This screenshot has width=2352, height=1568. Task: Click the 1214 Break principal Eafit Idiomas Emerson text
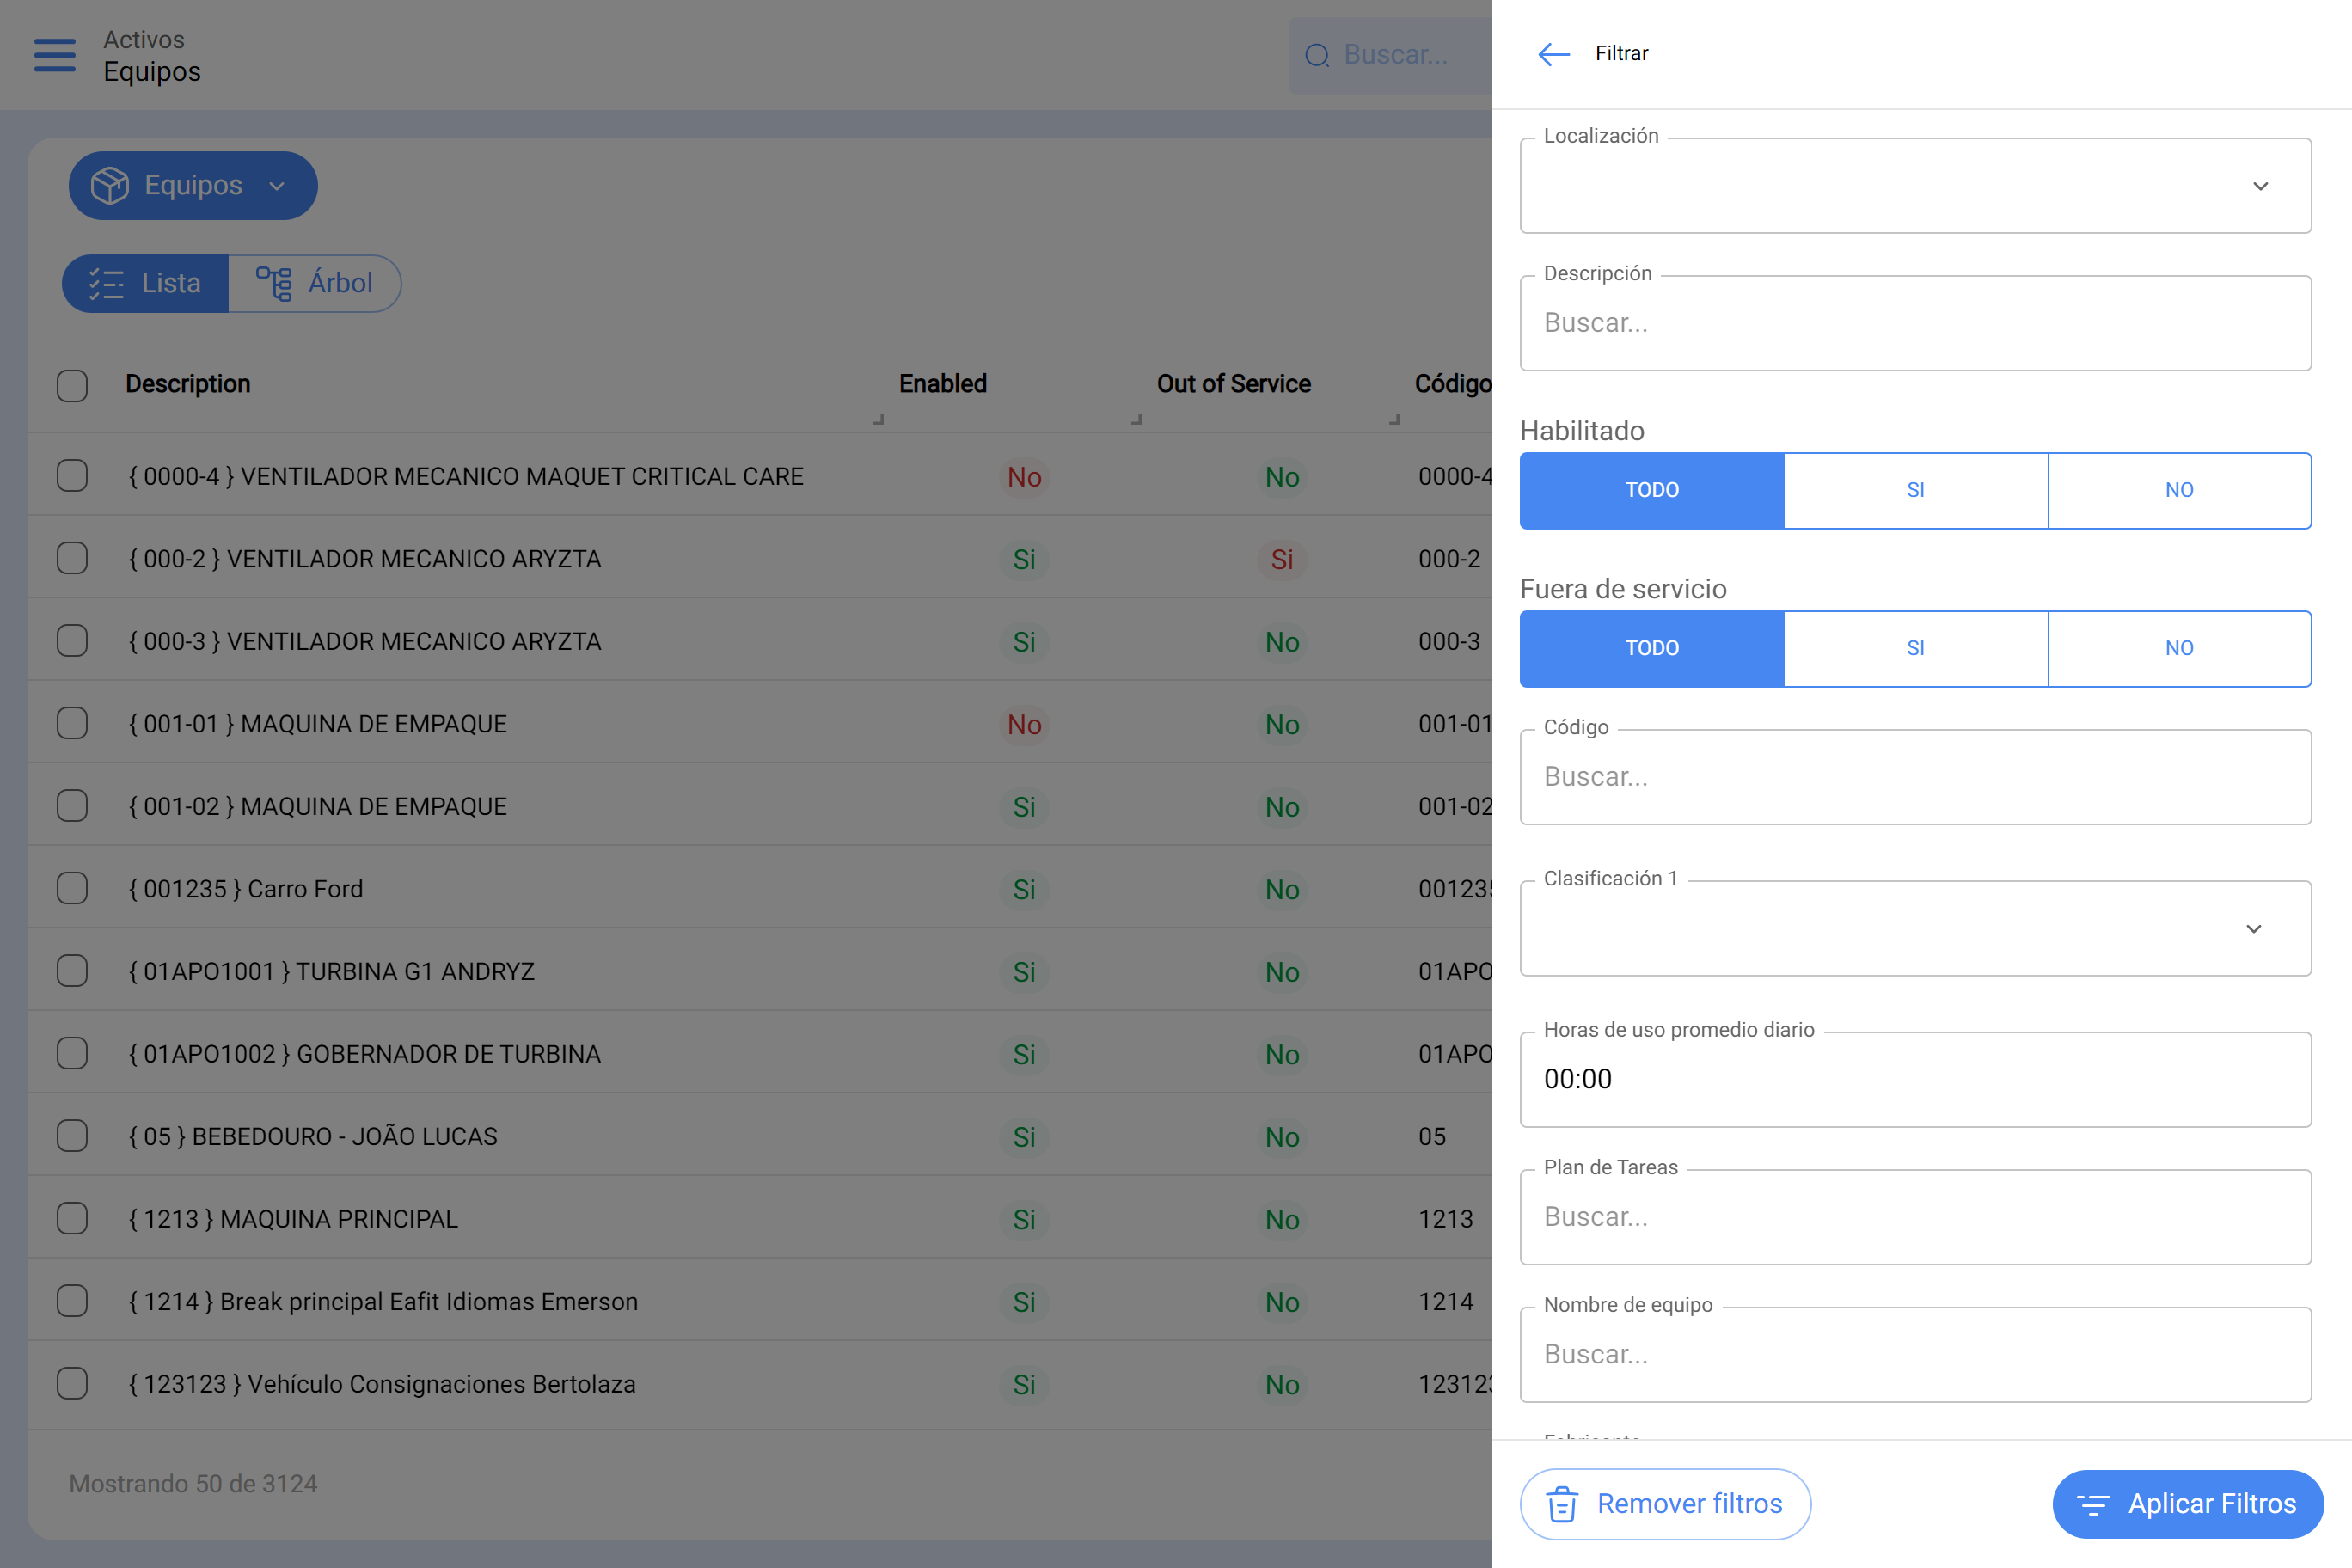pyautogui.click(x=383, y=1301)
